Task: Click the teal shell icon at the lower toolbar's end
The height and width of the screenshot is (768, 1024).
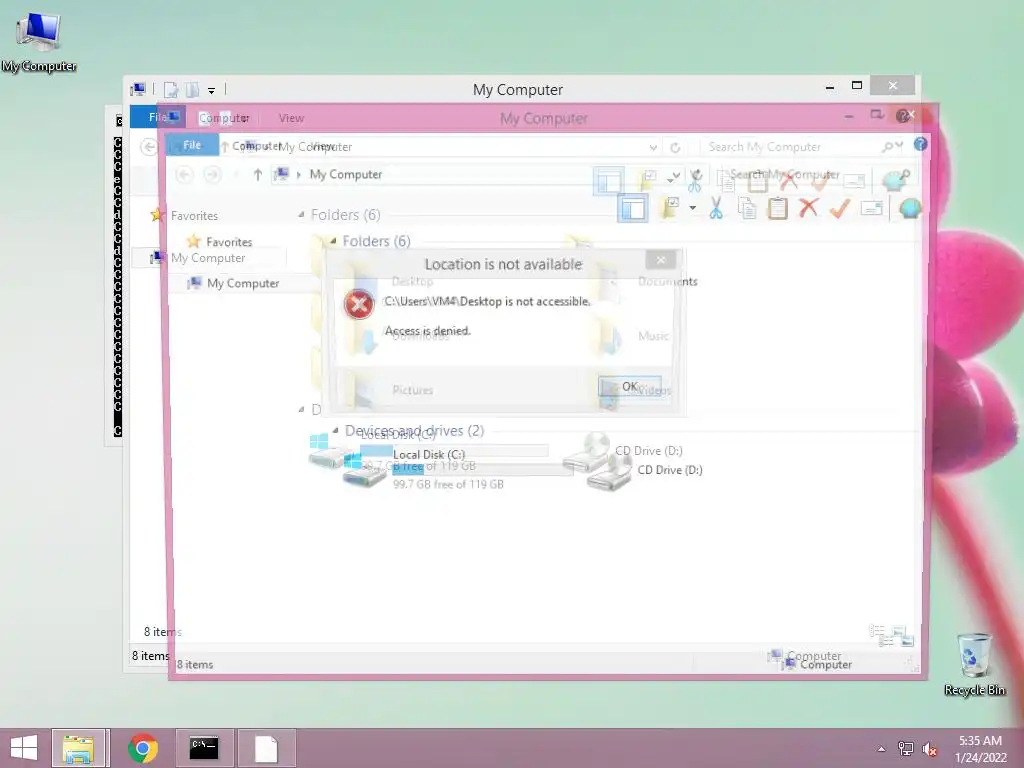Action: pyautogui.click(x=910, y=208)
